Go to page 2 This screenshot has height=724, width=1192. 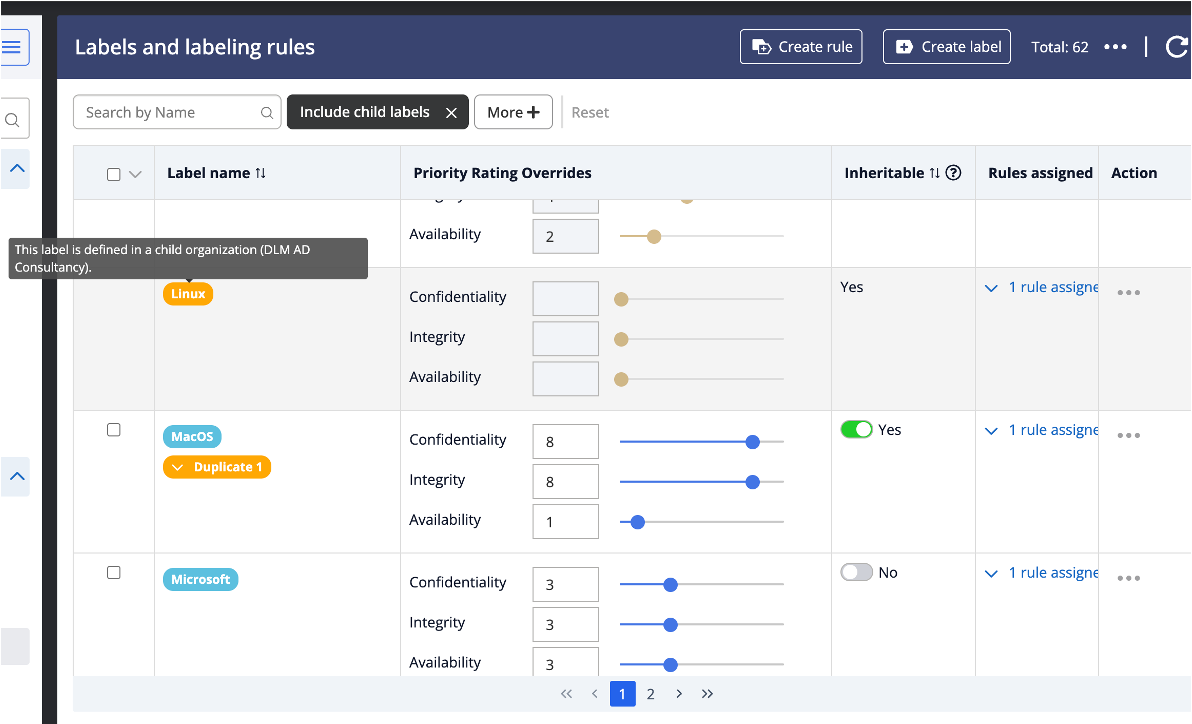coord(650,694)
